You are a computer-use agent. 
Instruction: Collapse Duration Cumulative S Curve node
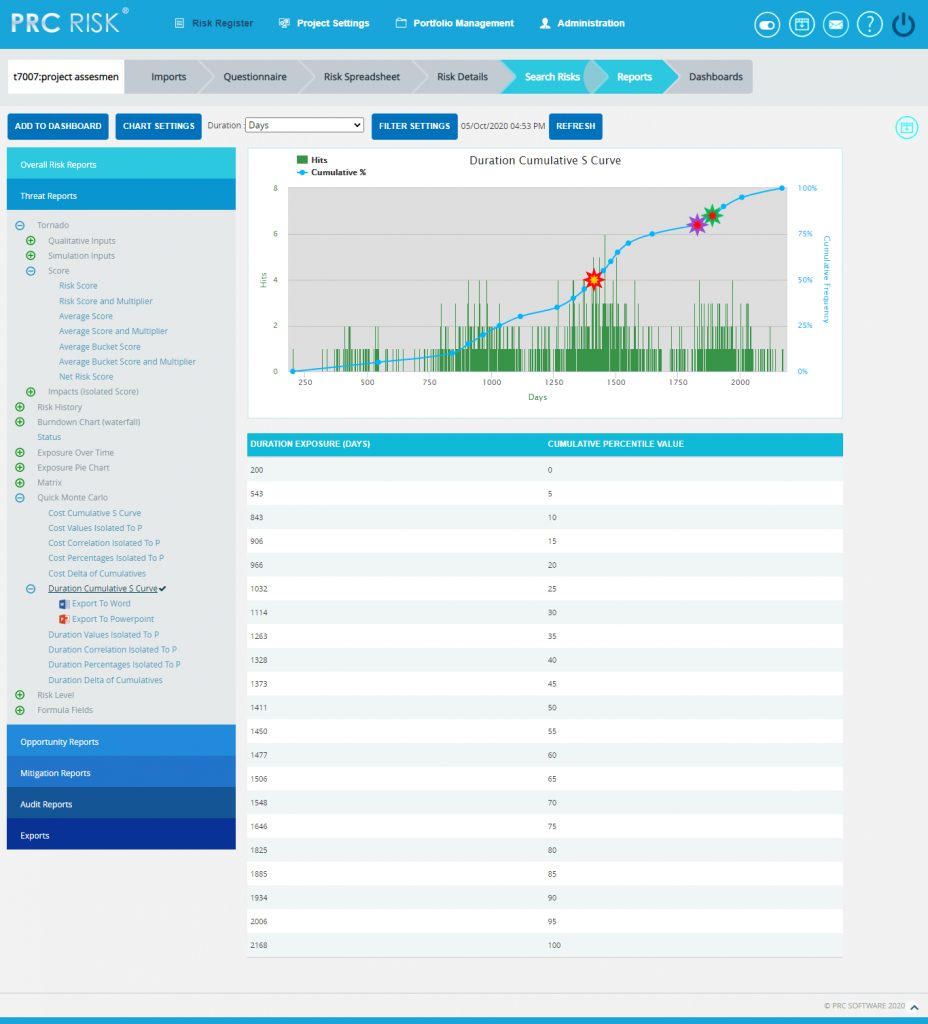tap(31, 588)
